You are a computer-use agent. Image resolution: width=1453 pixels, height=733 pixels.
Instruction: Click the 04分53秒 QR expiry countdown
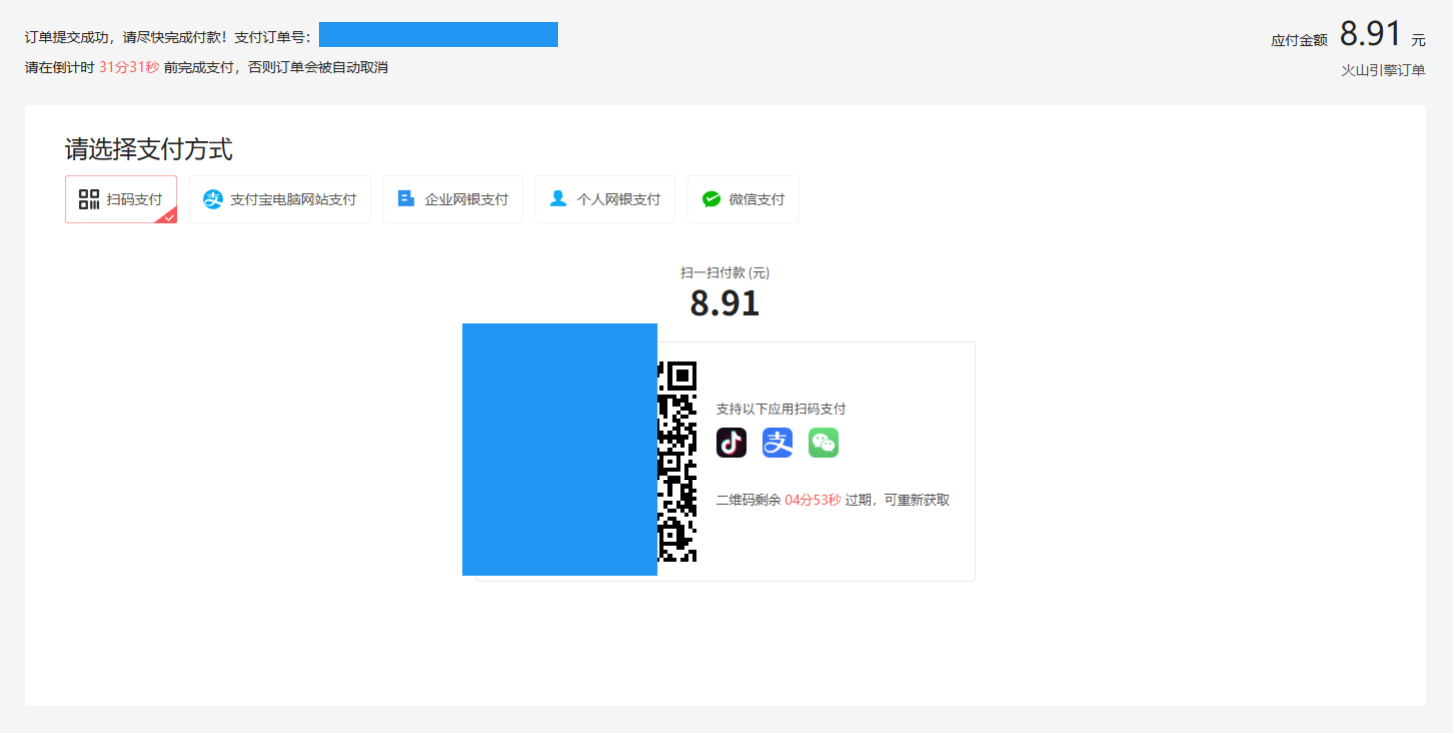coord(812,500)
